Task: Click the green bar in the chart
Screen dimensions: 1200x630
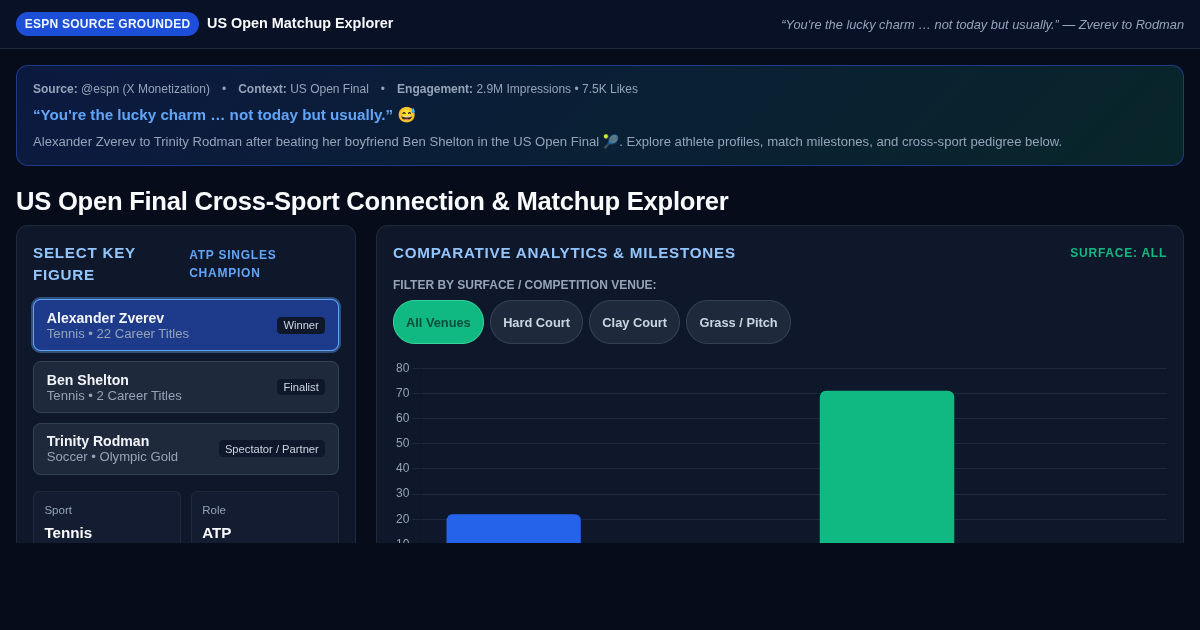Action: pos(887,467)
